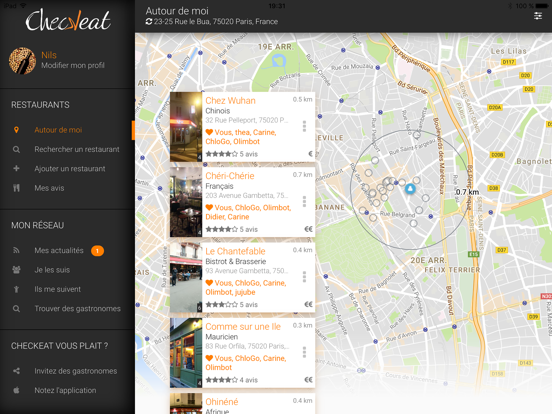Click the orange notification badge on Mes actualités

pyautogui.click(x=98, y=251)
